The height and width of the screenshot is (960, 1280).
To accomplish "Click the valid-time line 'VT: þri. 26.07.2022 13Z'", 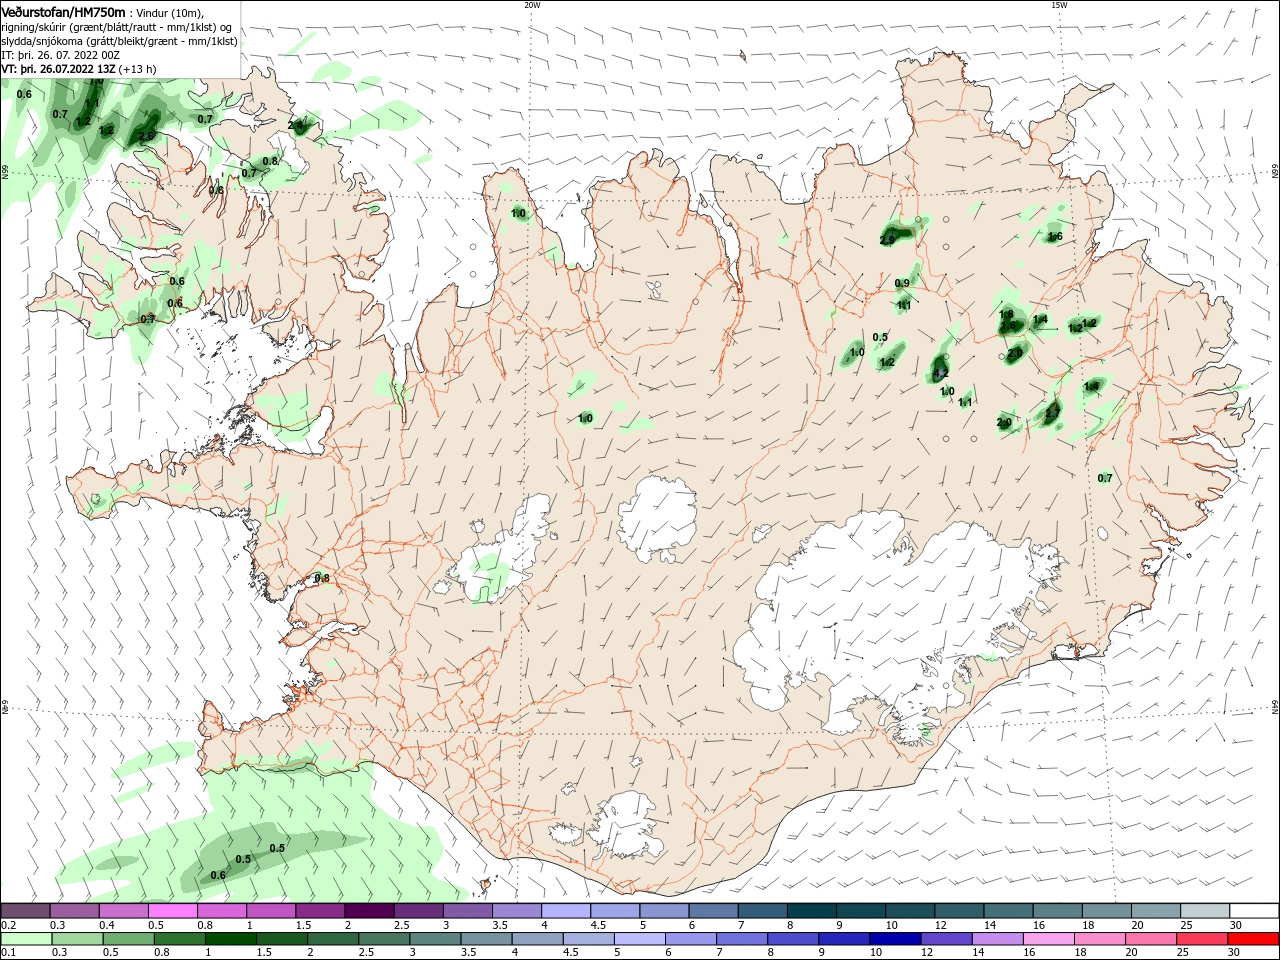I will pos(59,69).
